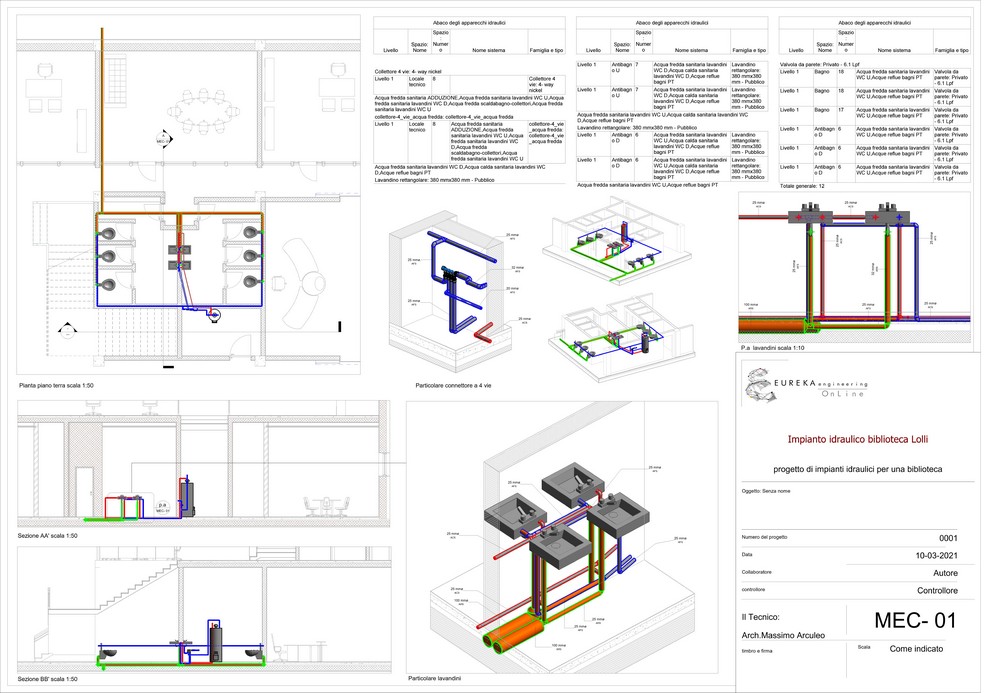The width and height of the screenshot is (1000, 693).
Task: Click the 'p.a MEC-01' callout bubble in Section AA'
Action: (x=163, y=507)
